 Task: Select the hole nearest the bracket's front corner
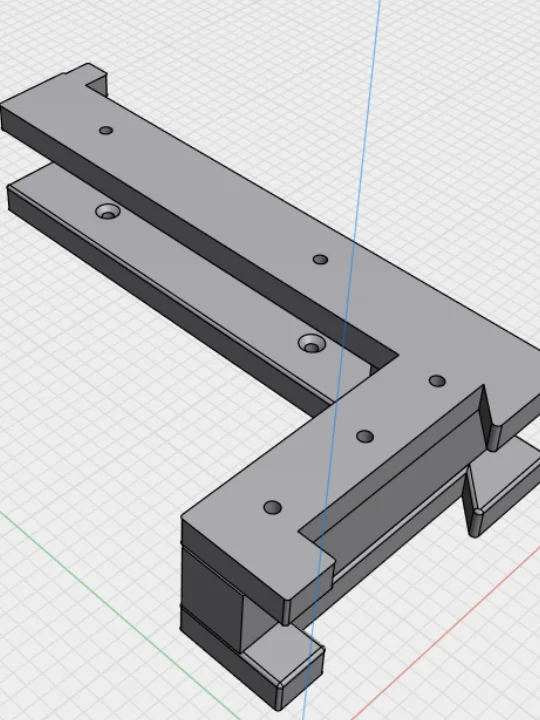pos(273,507)
